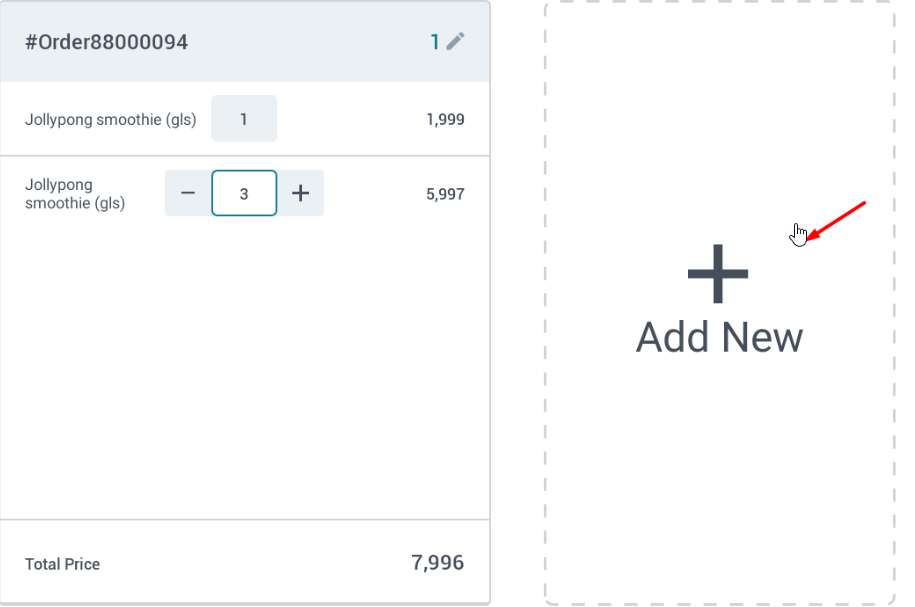The height and width of the screenshot is (607, 915).
Task: Click the 1,999 price value
Action: point(445,120)
